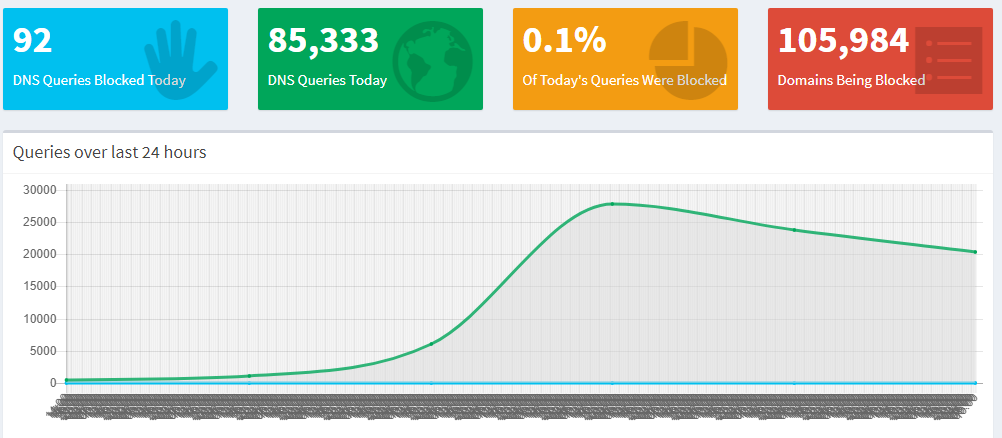The width and height of the screenshot is (1002, 438).
Task: Click the peak data point on the green line
Action: 612,204
